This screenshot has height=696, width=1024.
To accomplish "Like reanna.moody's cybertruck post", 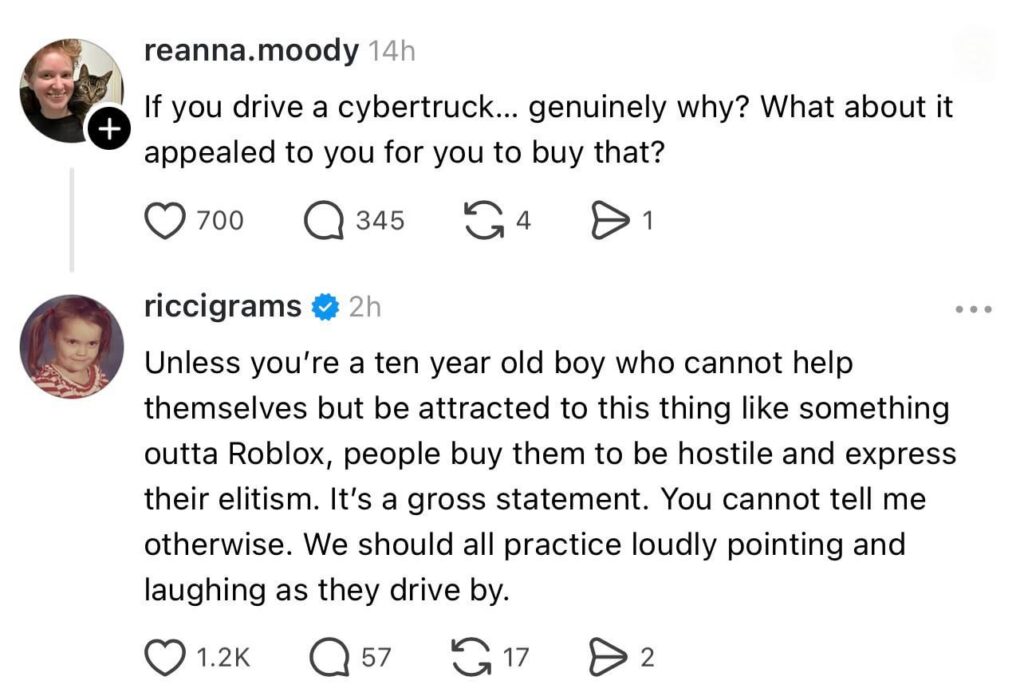I will tap(165, 221).
